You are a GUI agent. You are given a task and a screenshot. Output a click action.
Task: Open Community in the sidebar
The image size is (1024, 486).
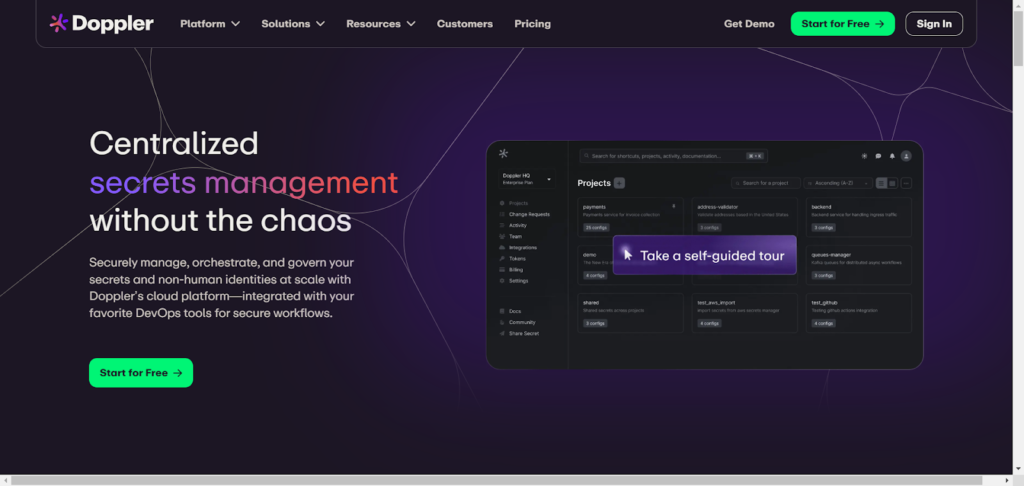click(x=517, y=323)
